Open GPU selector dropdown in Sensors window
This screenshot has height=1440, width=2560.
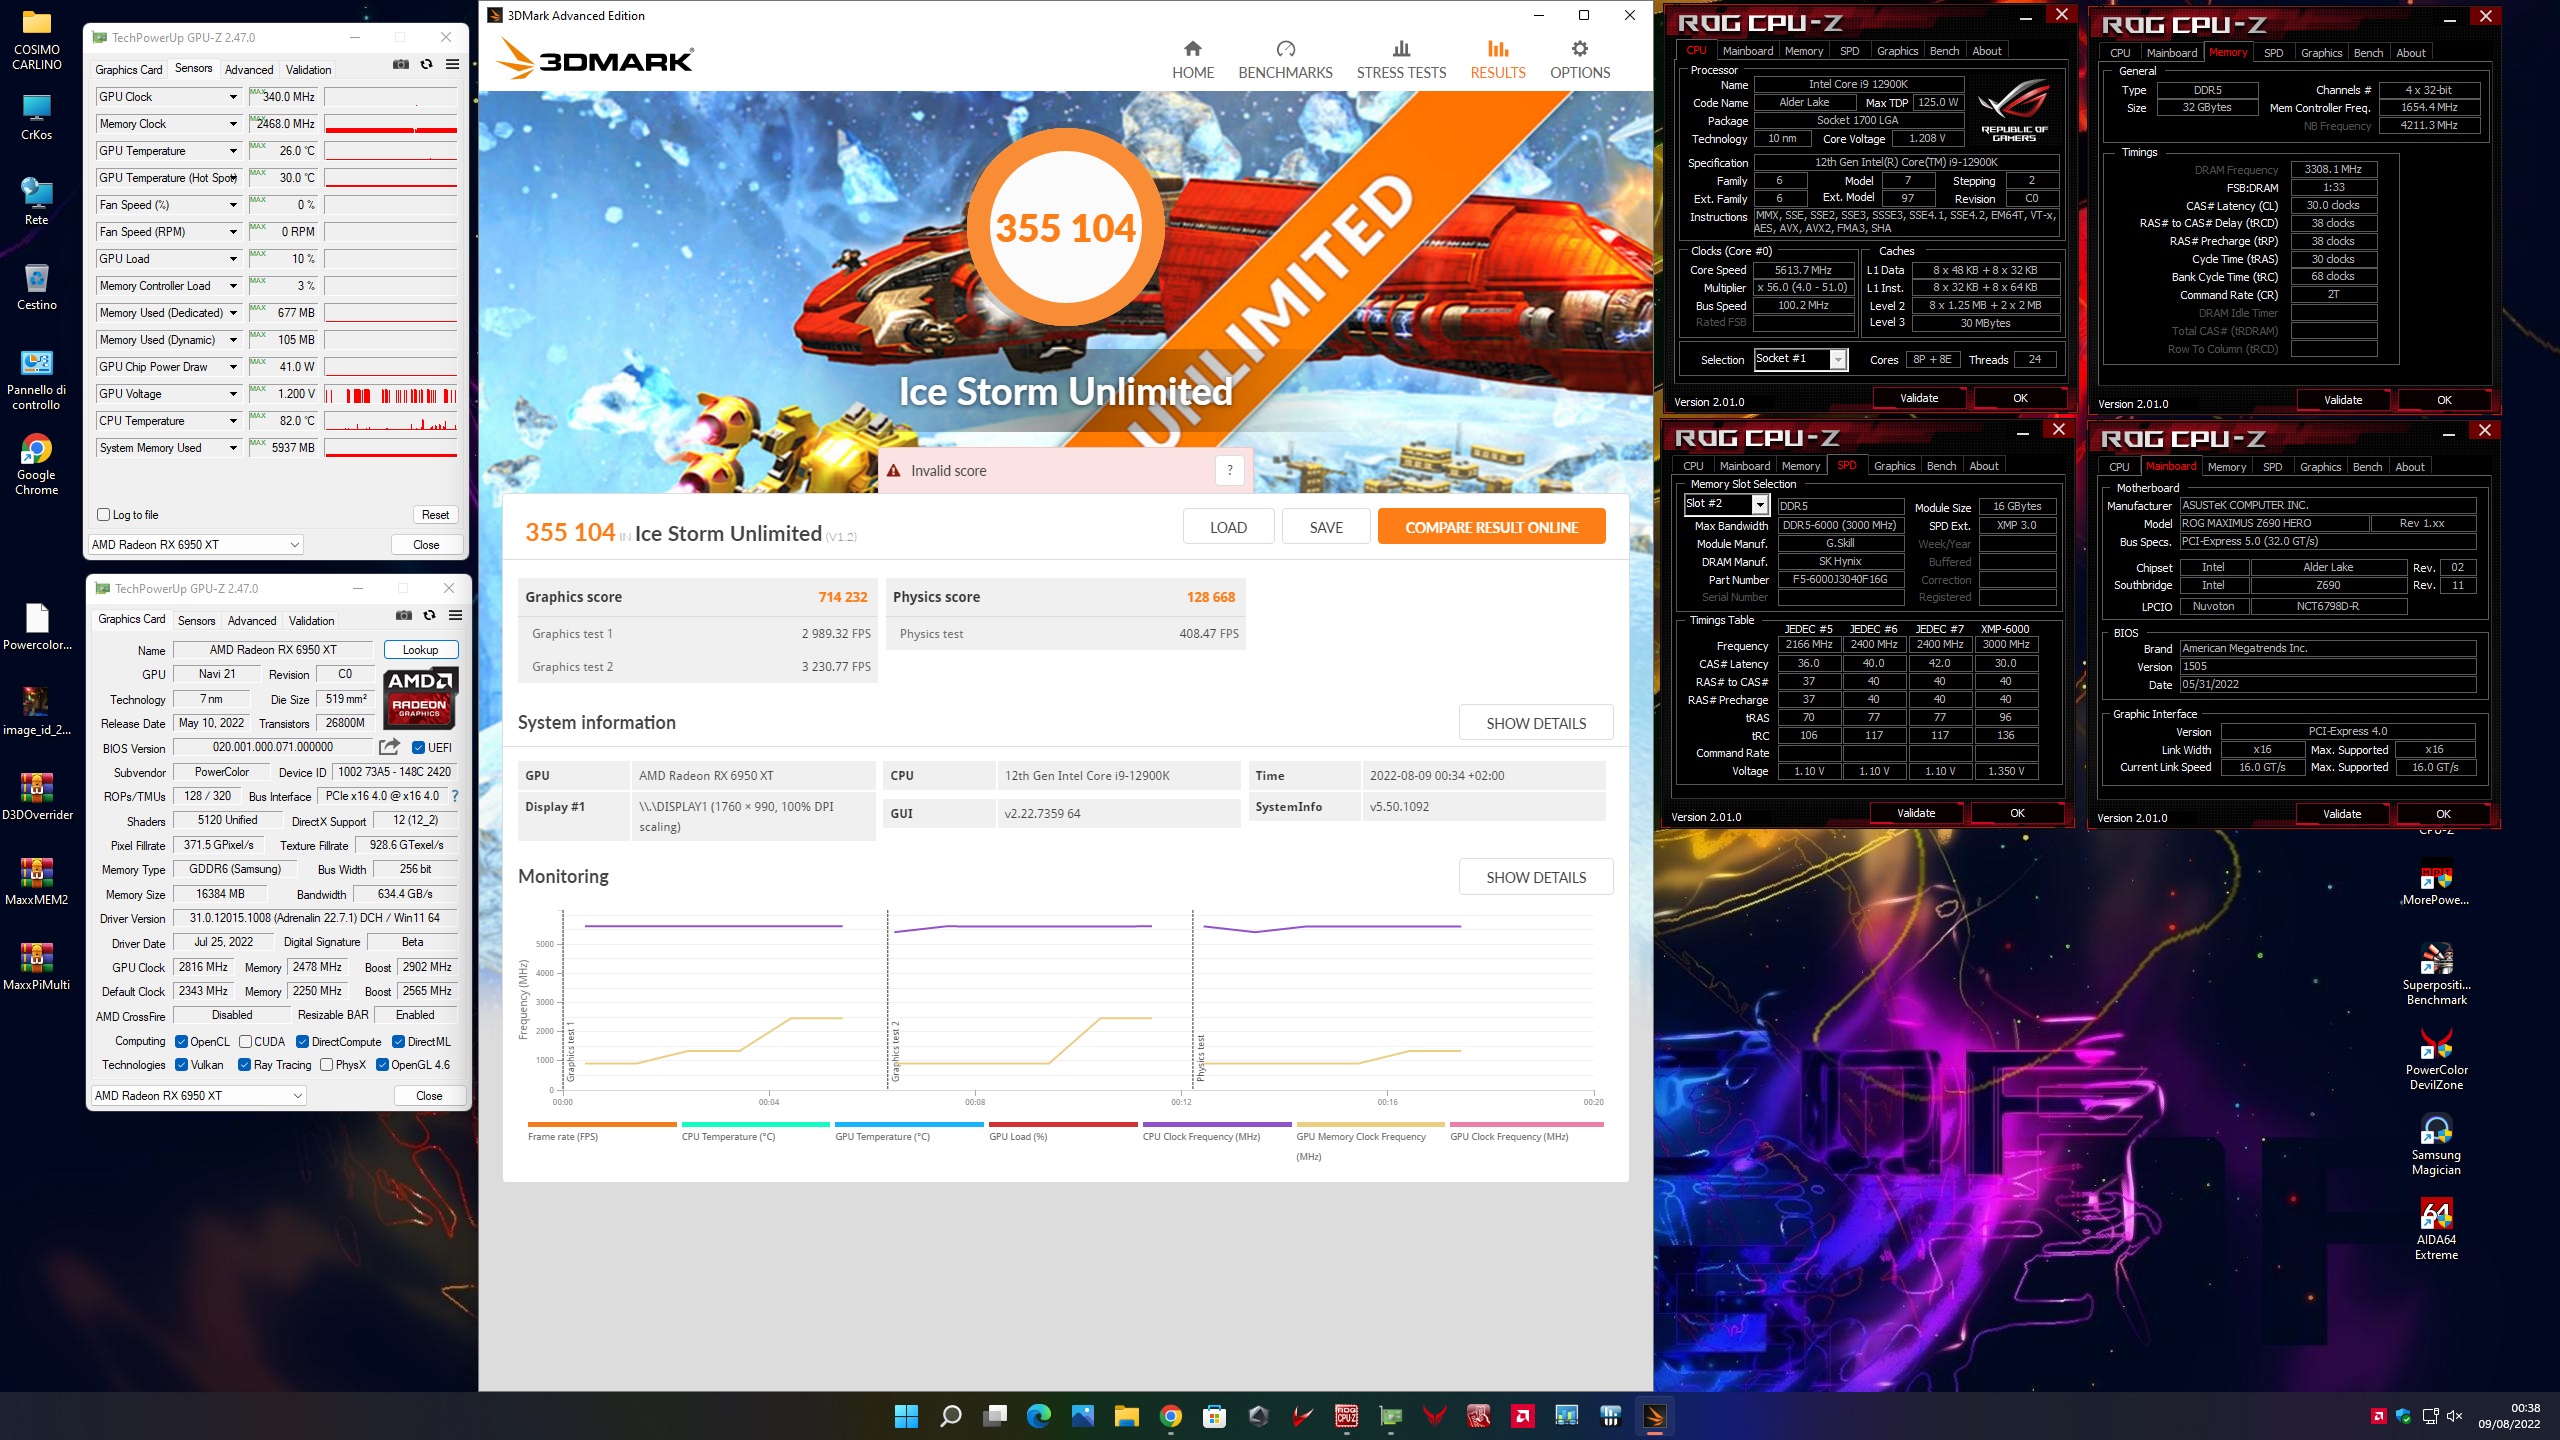tap(196, 545)
